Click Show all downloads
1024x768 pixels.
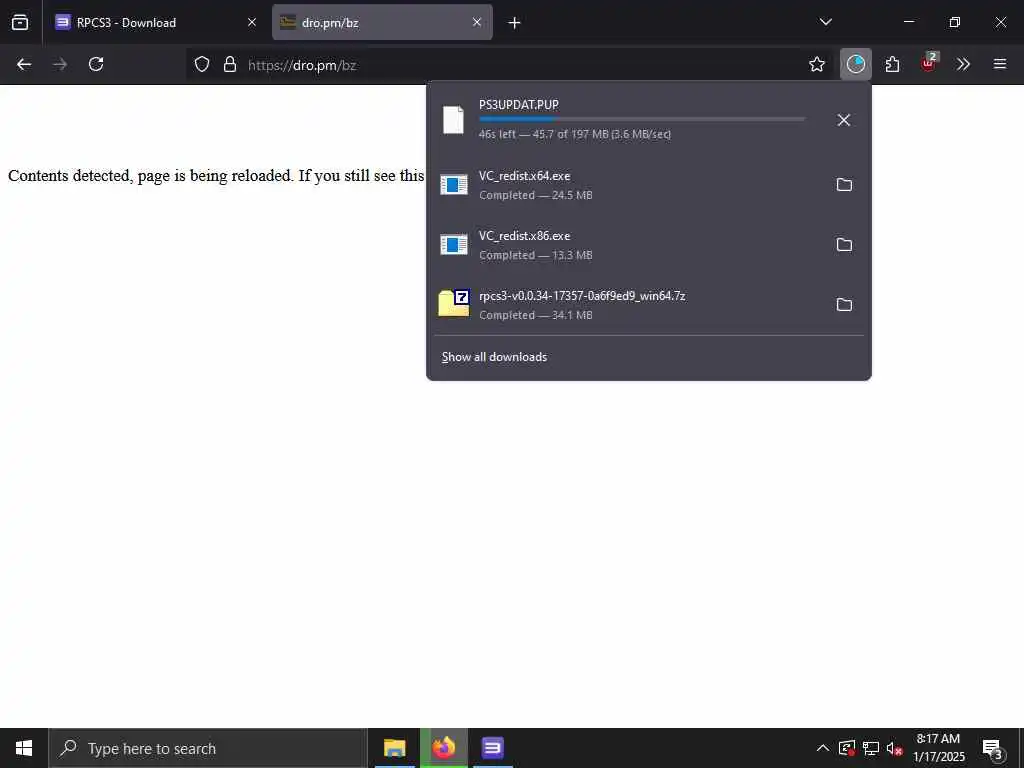tap(494, 357)
